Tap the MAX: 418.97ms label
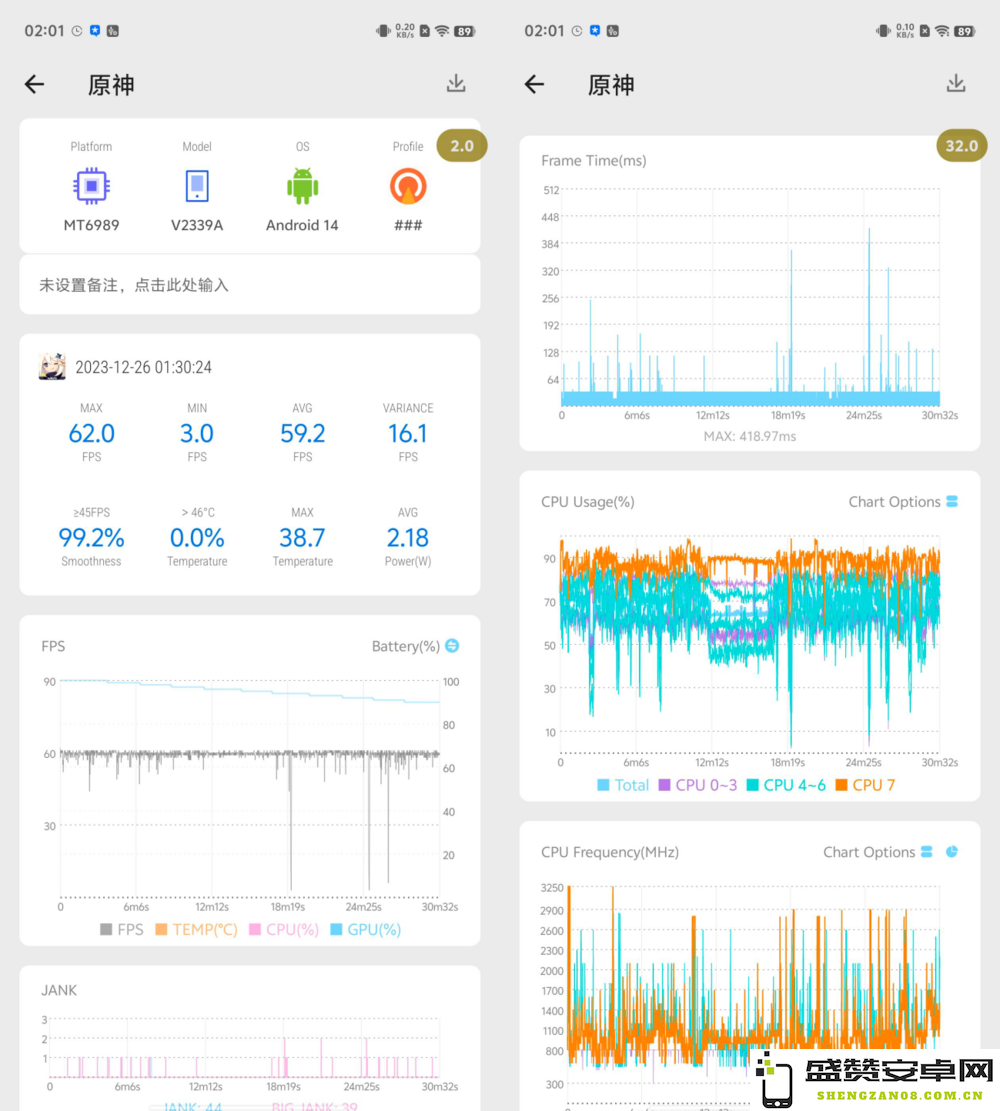Viewport: 1000px width, 1111px height. click(x=750, y=436)
